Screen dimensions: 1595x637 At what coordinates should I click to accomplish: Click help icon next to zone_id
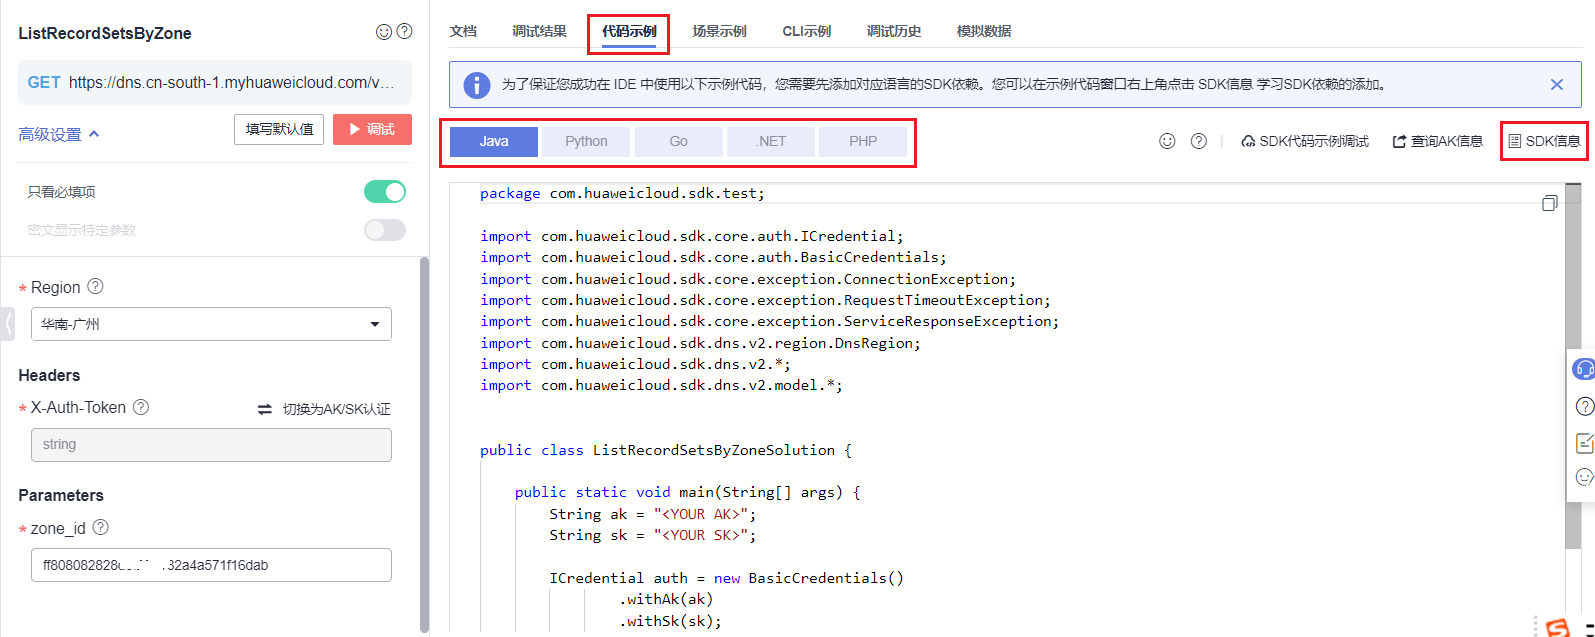click(x=100, y=527)
